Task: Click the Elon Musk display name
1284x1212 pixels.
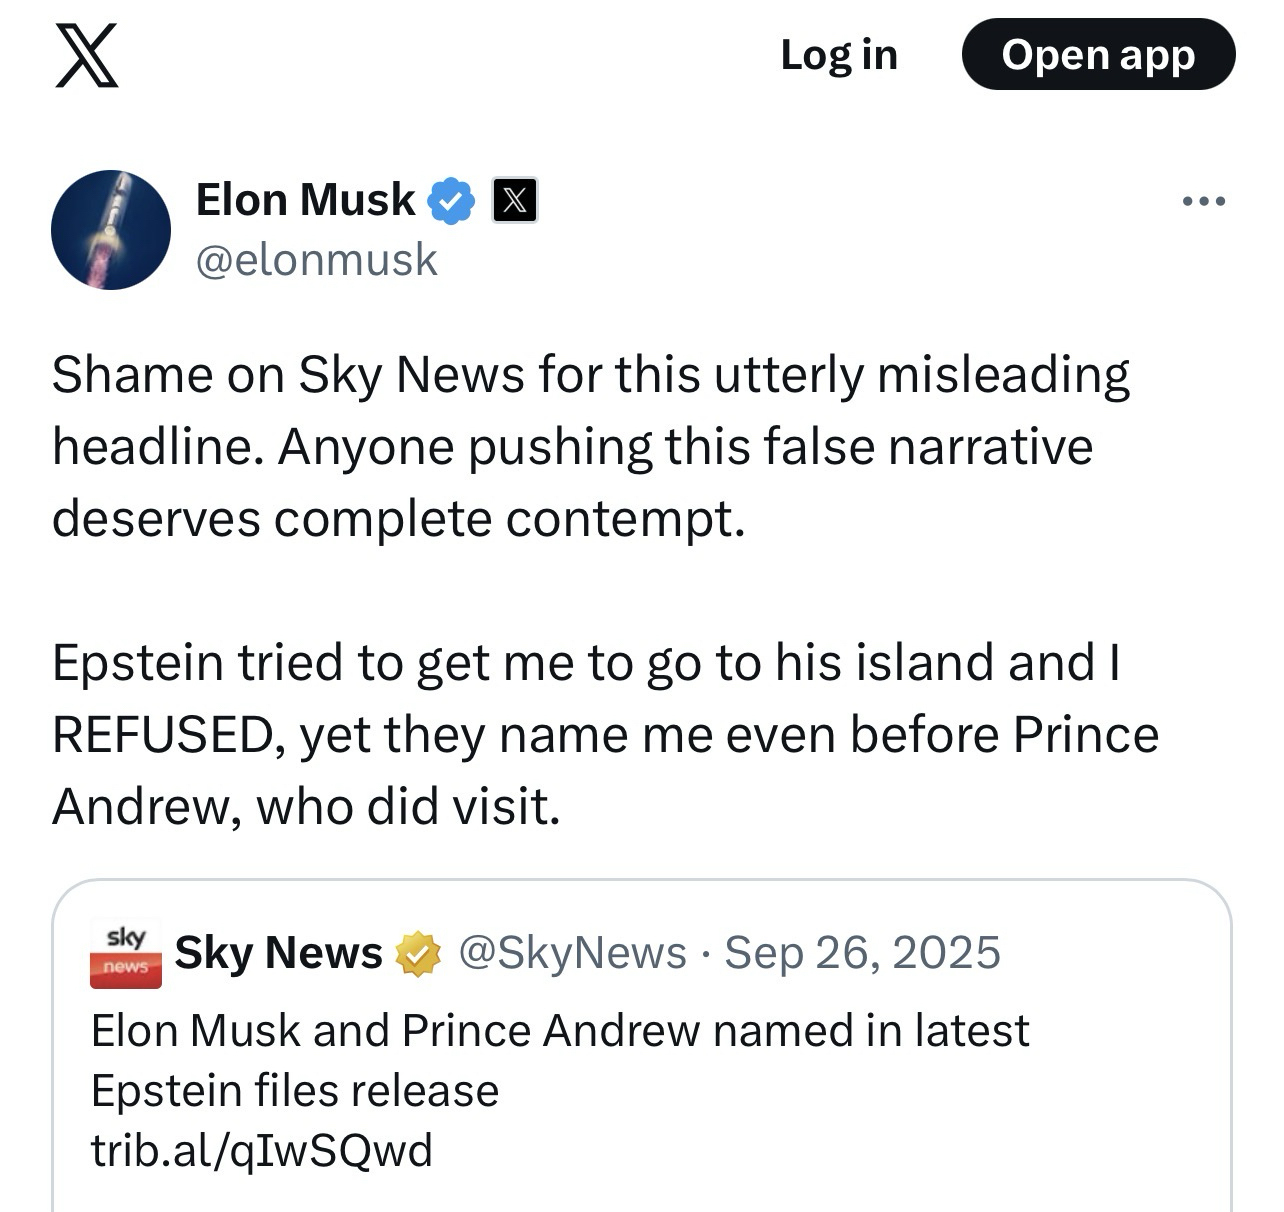Action: coord(305,200)
